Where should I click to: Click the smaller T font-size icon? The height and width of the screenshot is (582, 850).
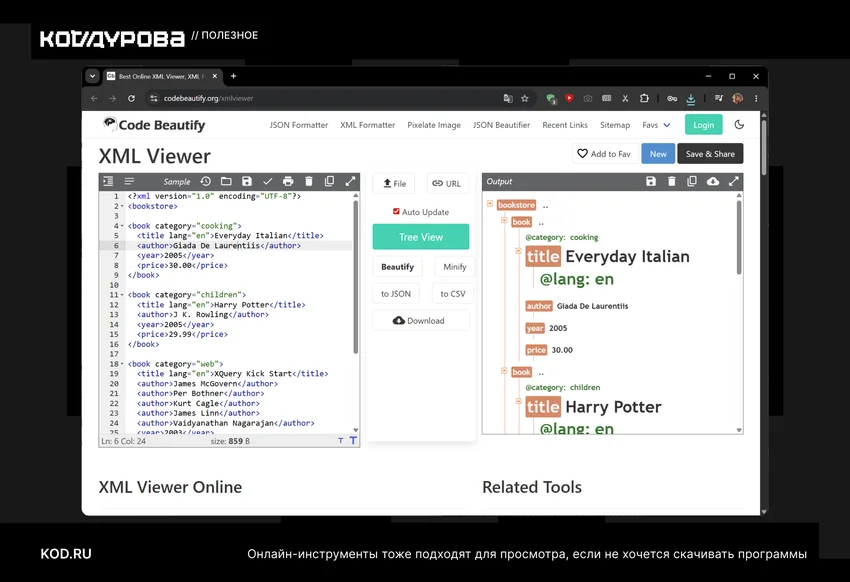(340, 441)
